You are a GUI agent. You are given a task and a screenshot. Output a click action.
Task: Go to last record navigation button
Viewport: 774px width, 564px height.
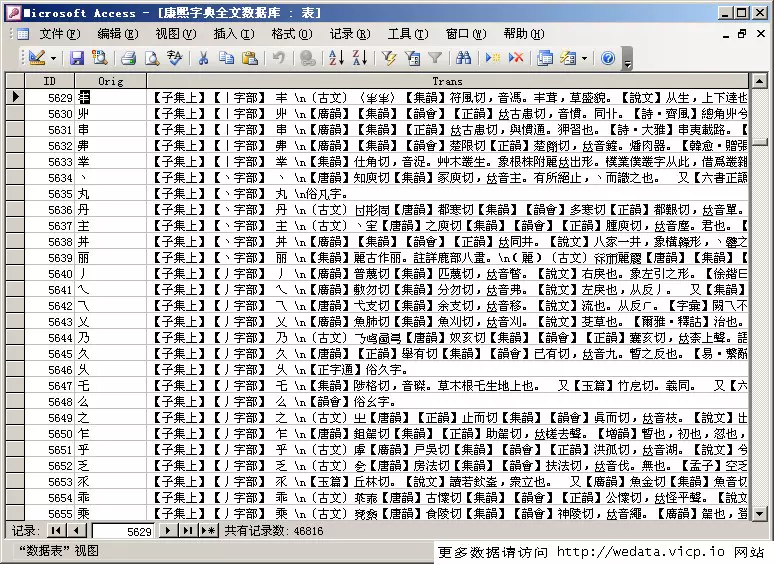click(x=188, y=530)
